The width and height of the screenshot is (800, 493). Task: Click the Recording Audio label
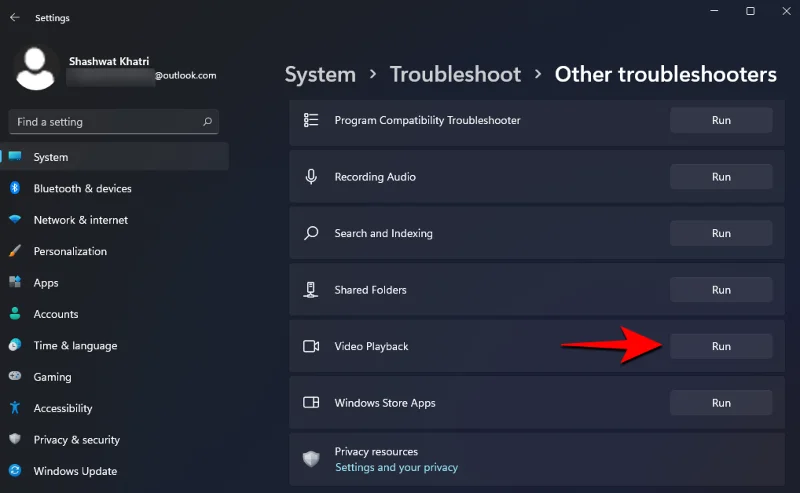pos(375,177)
